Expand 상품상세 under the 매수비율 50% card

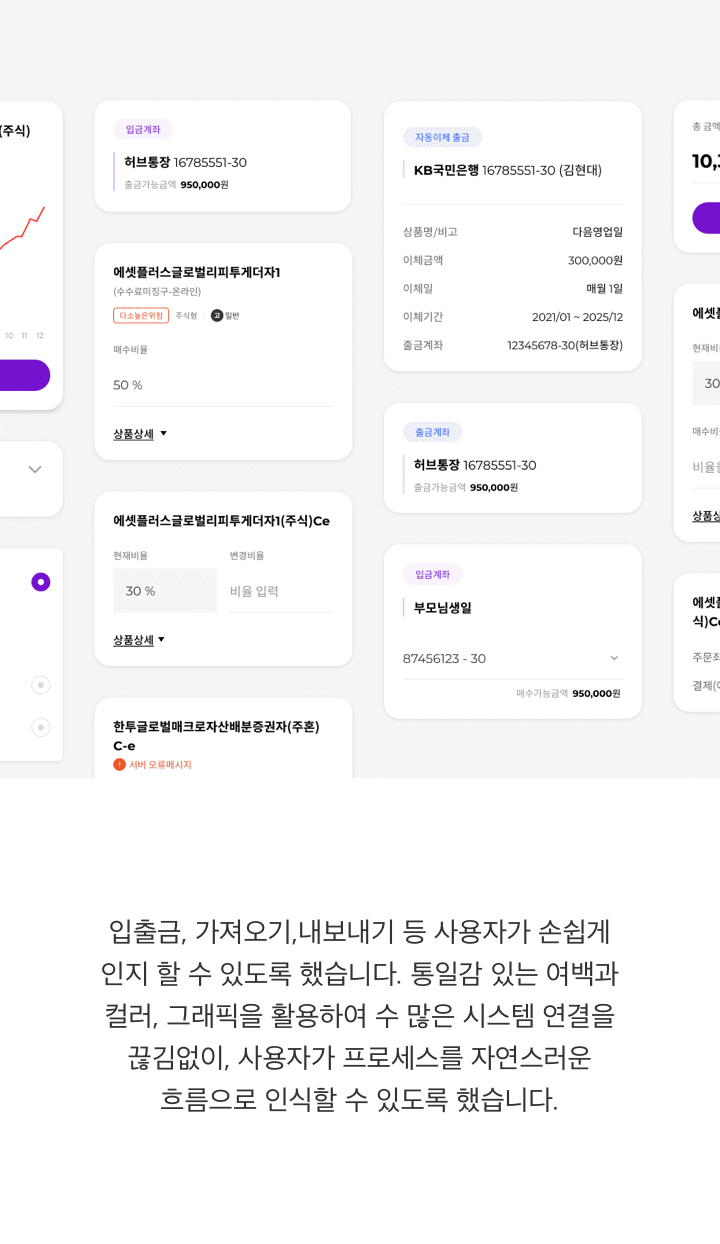[140, 434]
